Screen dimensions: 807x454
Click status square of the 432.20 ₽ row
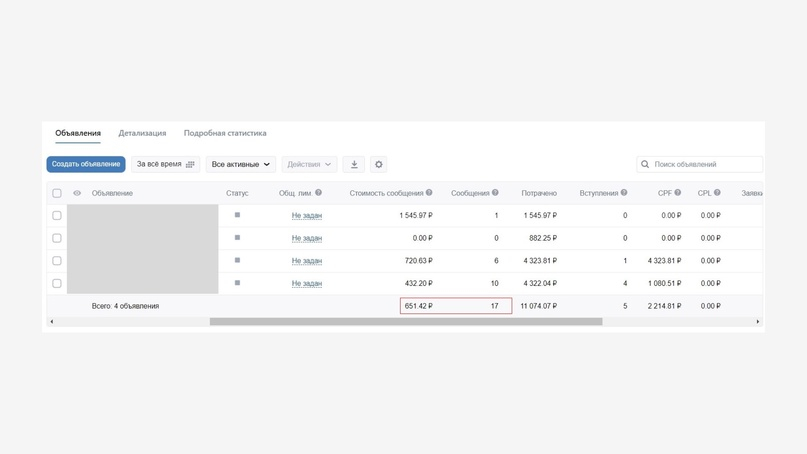click(237, 283)
